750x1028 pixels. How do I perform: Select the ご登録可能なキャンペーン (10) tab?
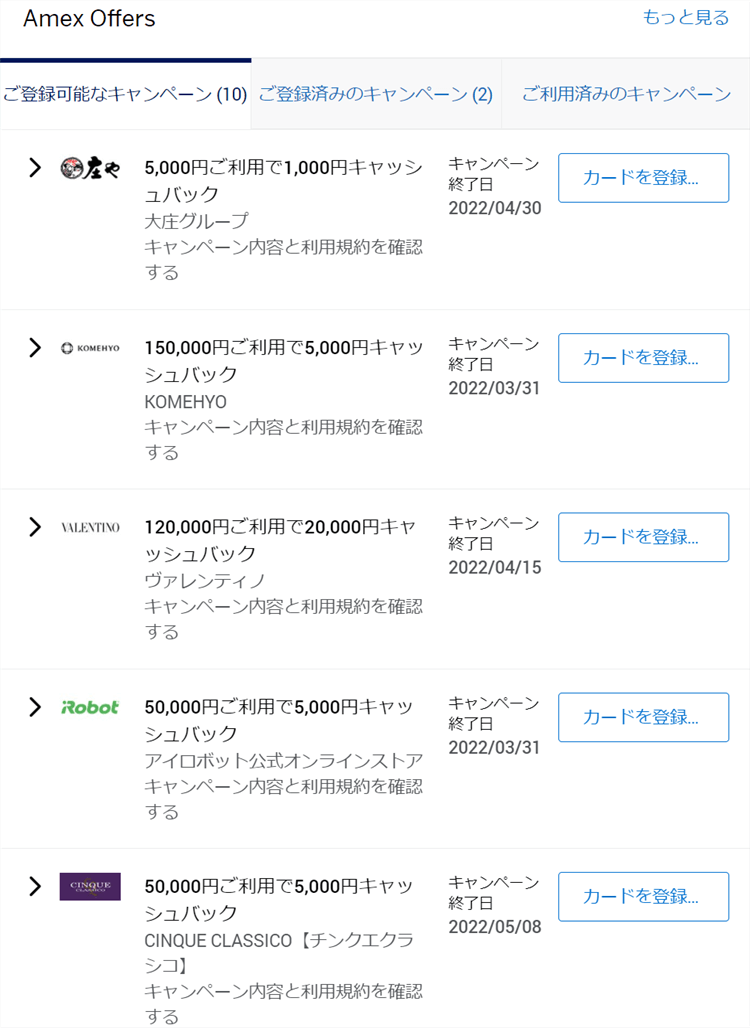pyautogui.click(x=125, y=95)
